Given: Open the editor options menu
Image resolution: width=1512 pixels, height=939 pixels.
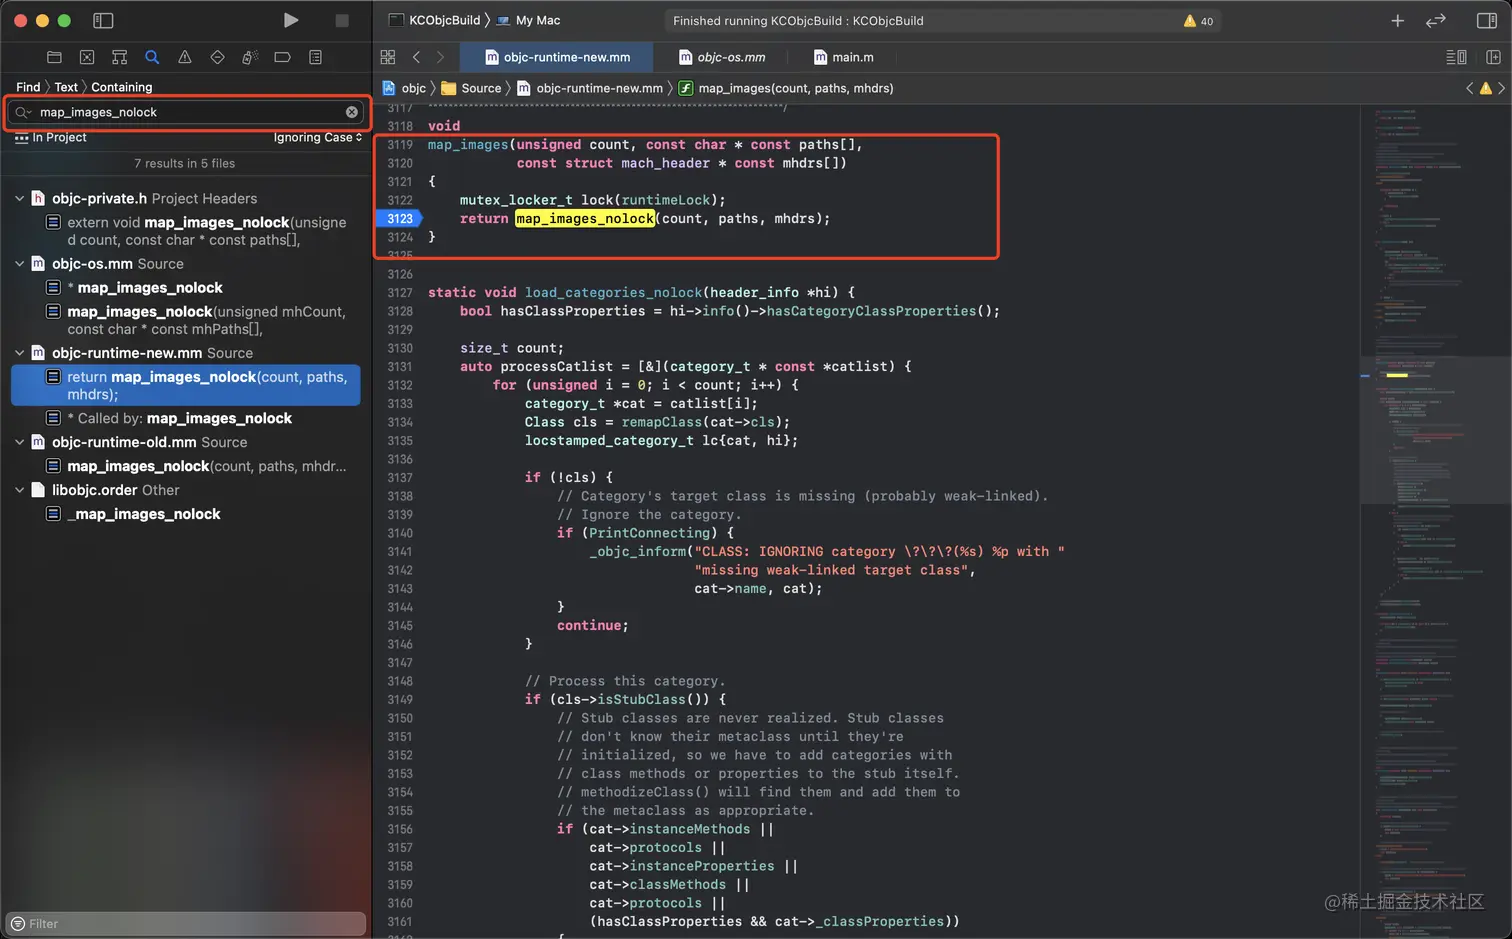Looking at the screenshot, I should tap(1456, 57).
